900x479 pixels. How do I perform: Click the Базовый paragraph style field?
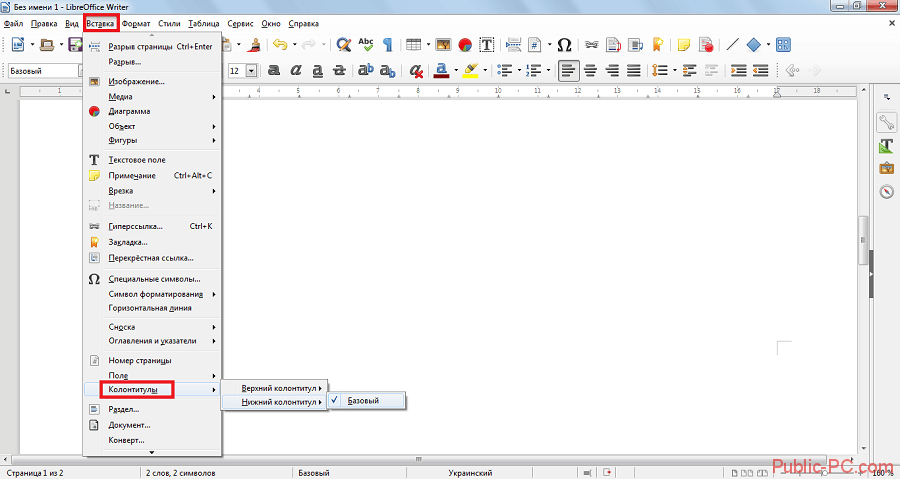tap(43, 71)
